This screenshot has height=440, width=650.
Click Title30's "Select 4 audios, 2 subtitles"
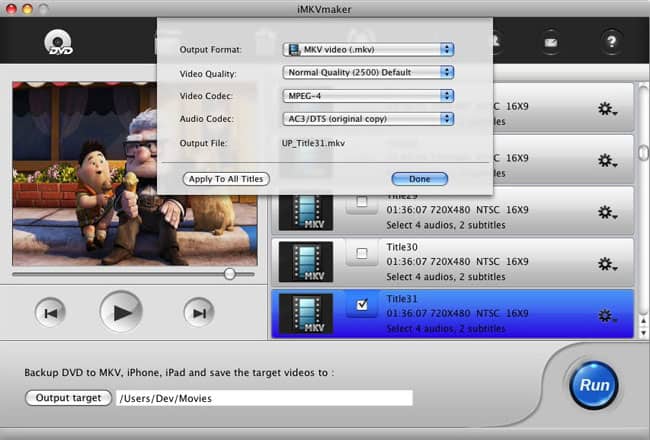(x=446, y=277)
